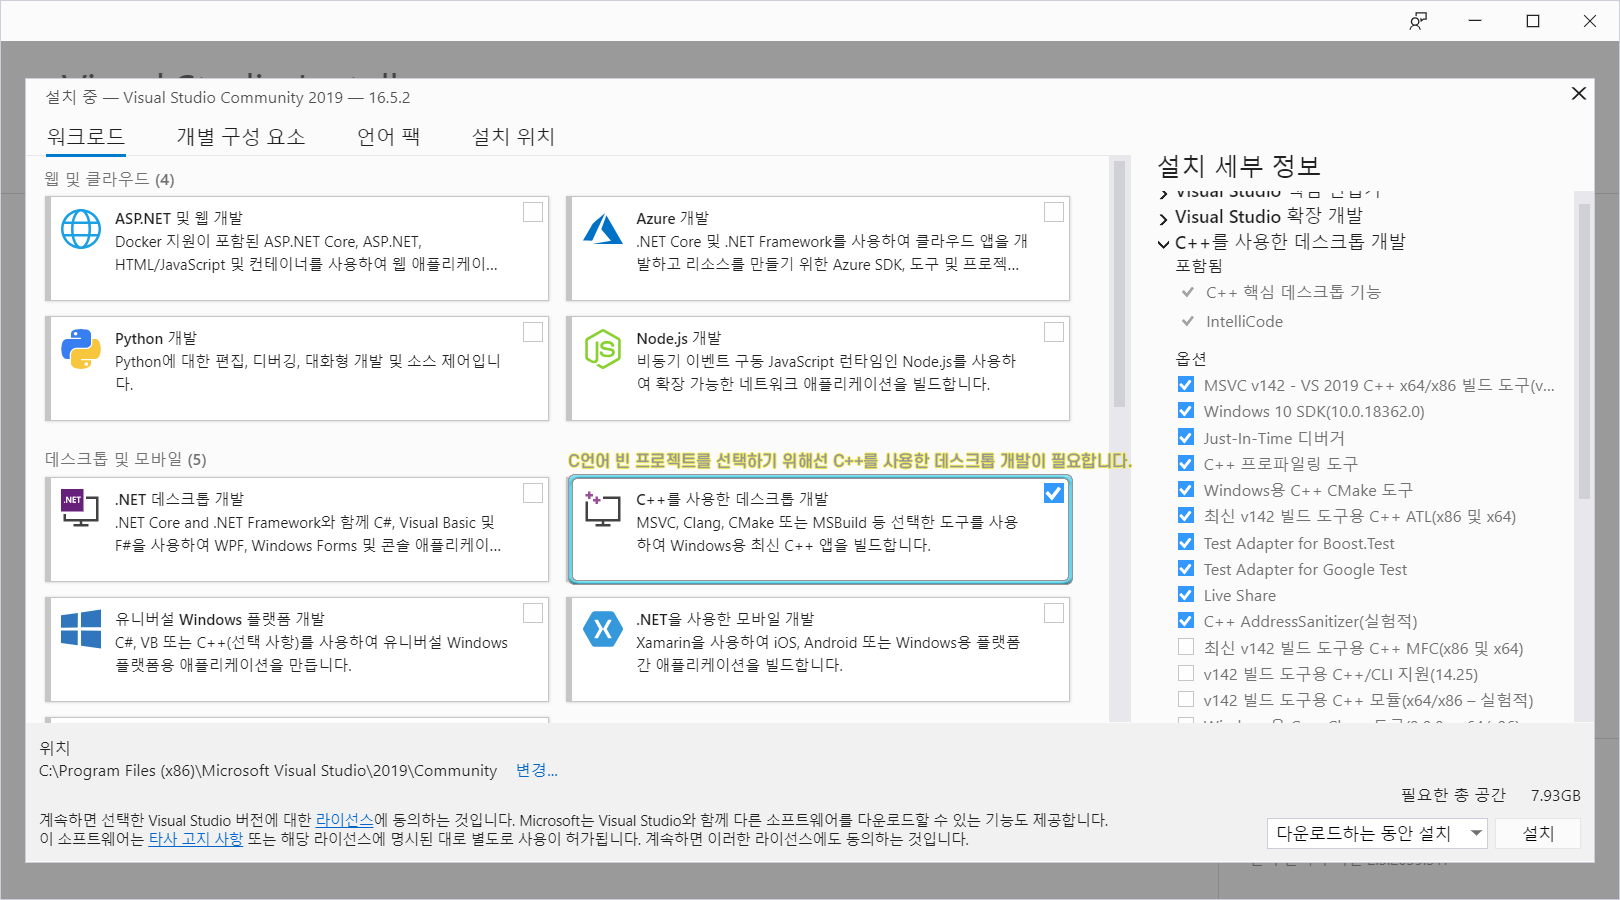
Task: Click the Azure development logo icon
Action: coord(603,229)
